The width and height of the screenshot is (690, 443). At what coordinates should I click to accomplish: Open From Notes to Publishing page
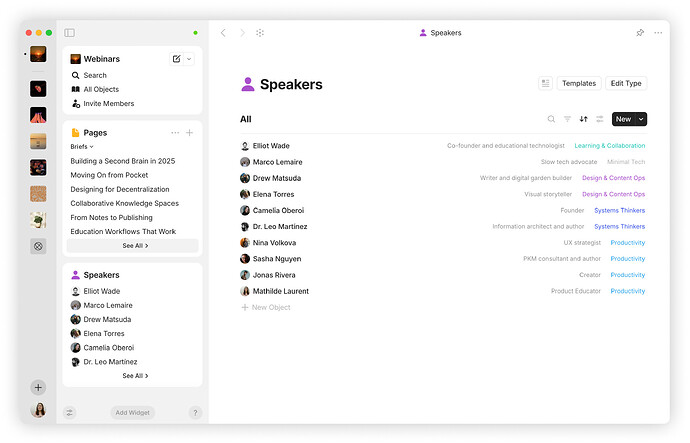pos(111,217)
